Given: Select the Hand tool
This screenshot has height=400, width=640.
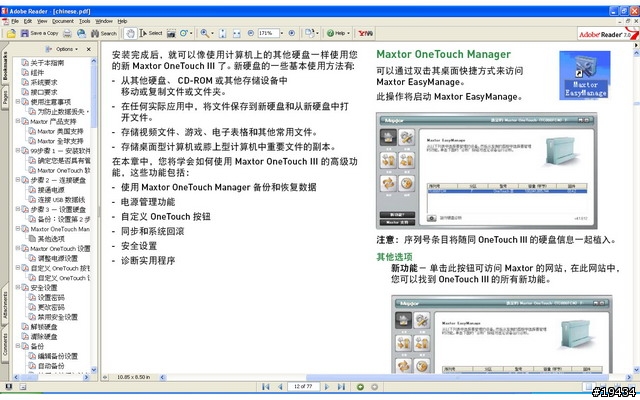Looking at the screenshot, I should 130,33.
